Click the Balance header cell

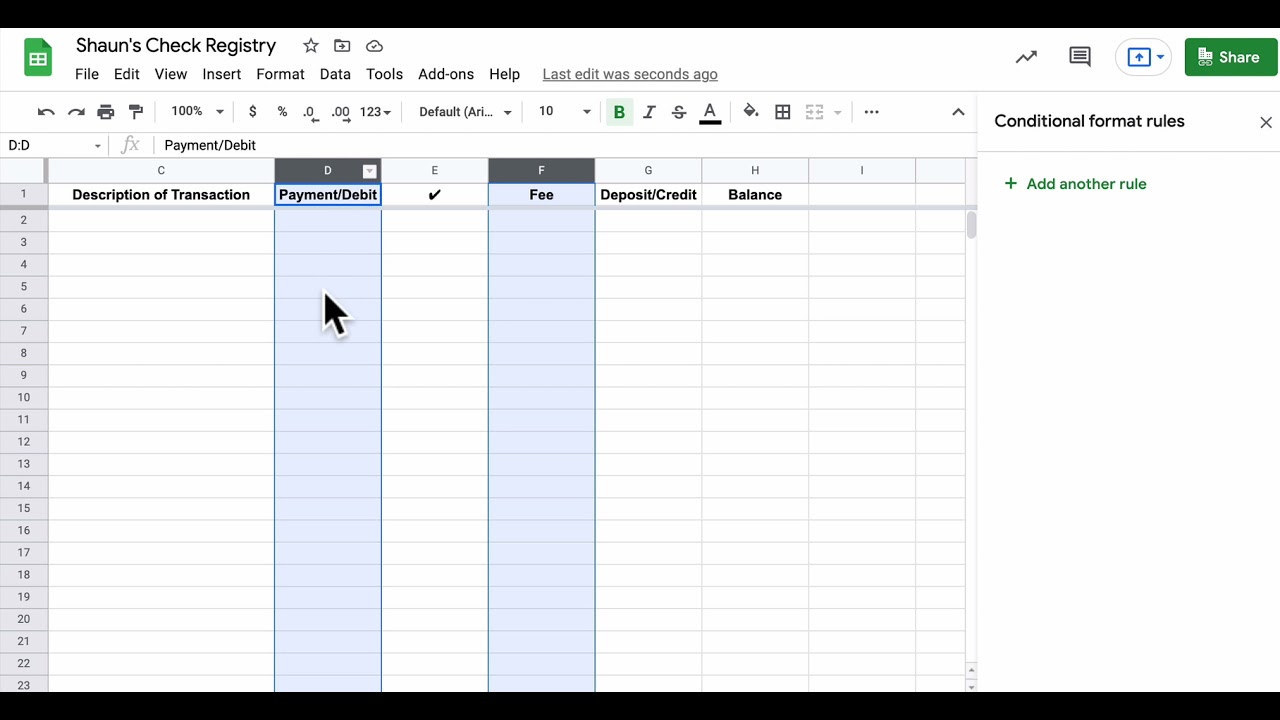click(755, 195)
